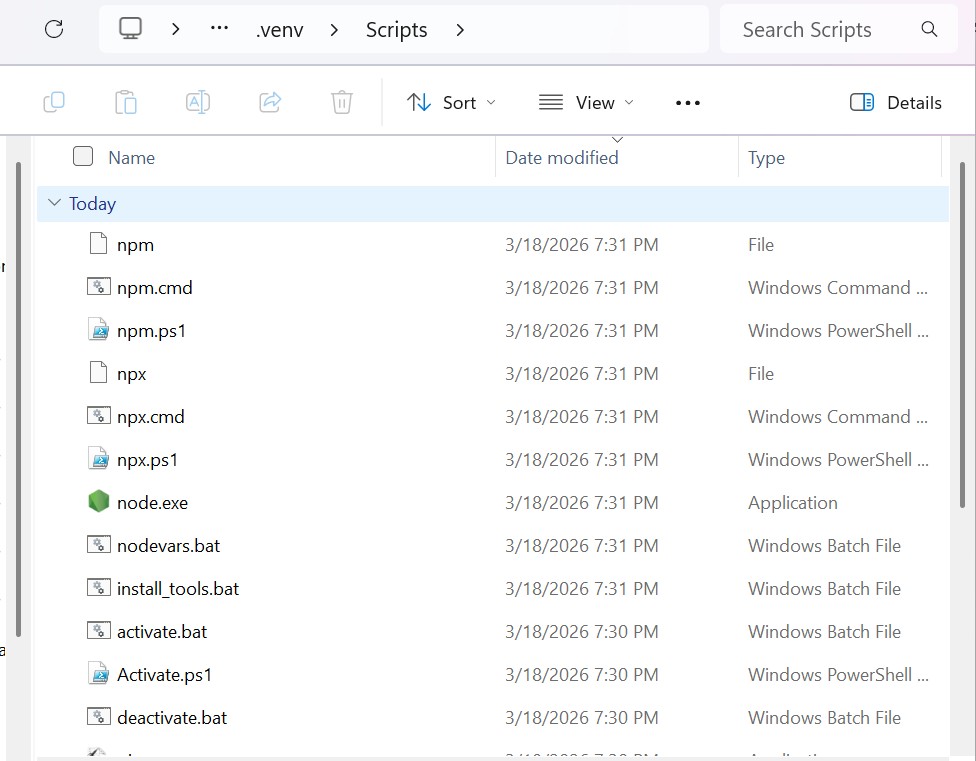976x761 pixels.
Task: Click into the Search Scripts field
Action: point(838,29)
